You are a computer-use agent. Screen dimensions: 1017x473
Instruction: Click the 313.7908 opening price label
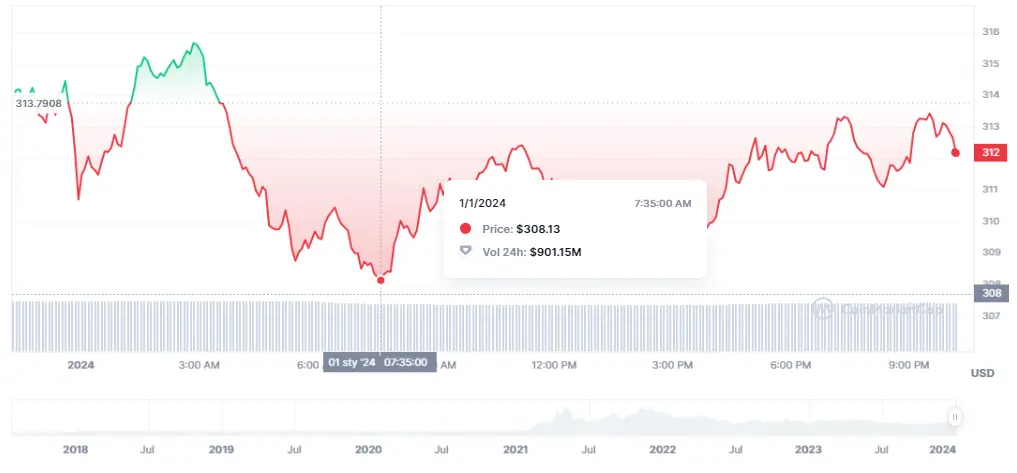(38, 103)
